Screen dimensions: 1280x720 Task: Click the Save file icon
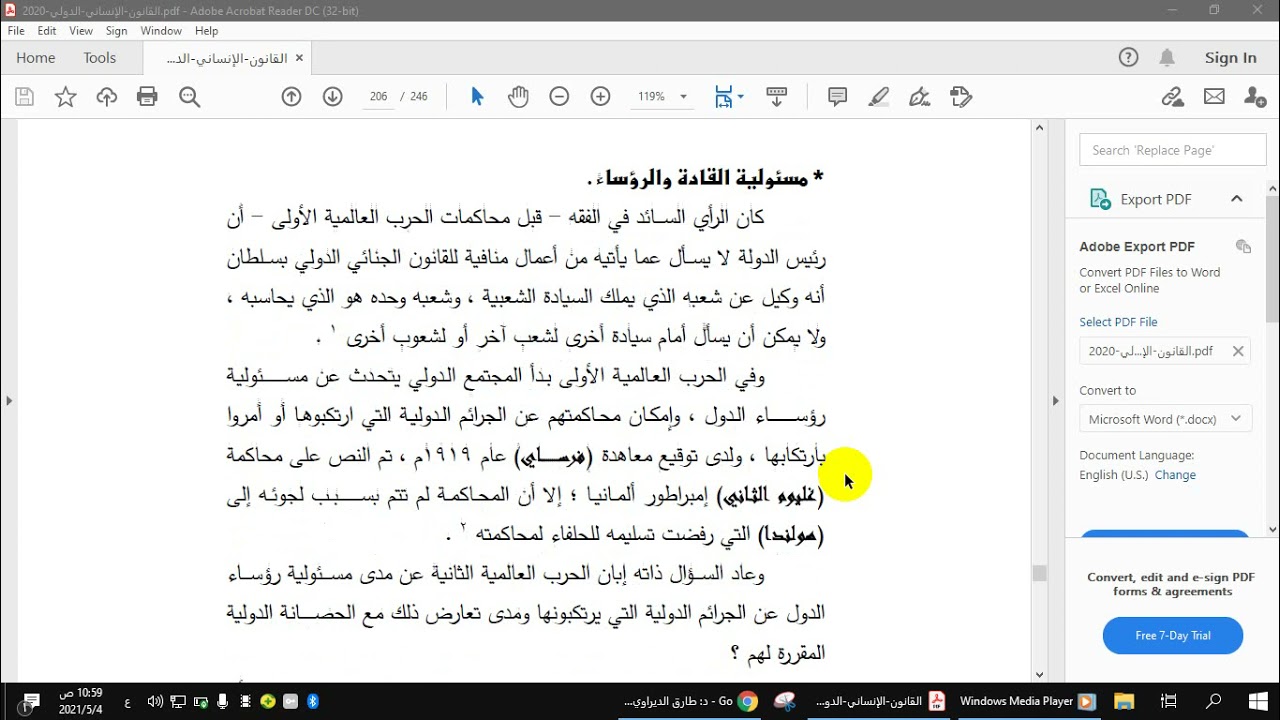[x=25, y=97]
